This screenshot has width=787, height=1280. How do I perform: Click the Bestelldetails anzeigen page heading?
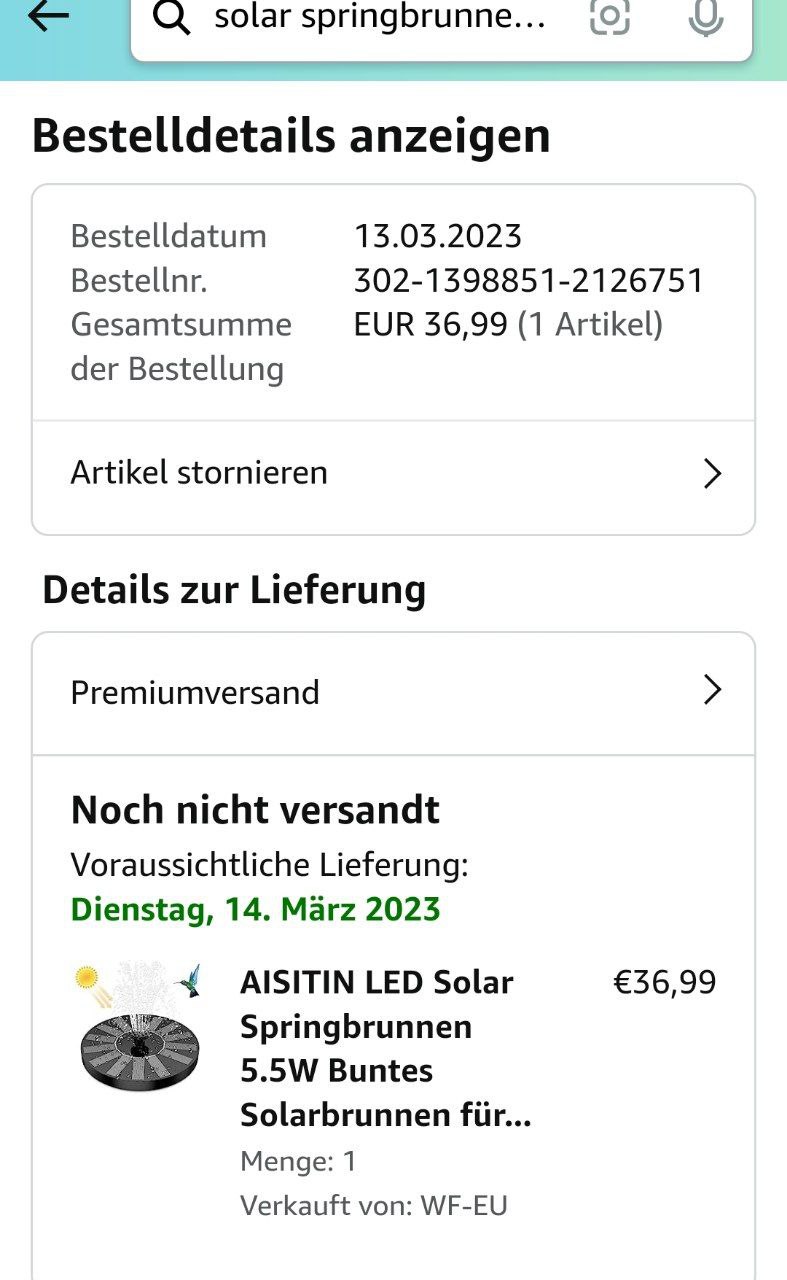click(x=291, y=136)
